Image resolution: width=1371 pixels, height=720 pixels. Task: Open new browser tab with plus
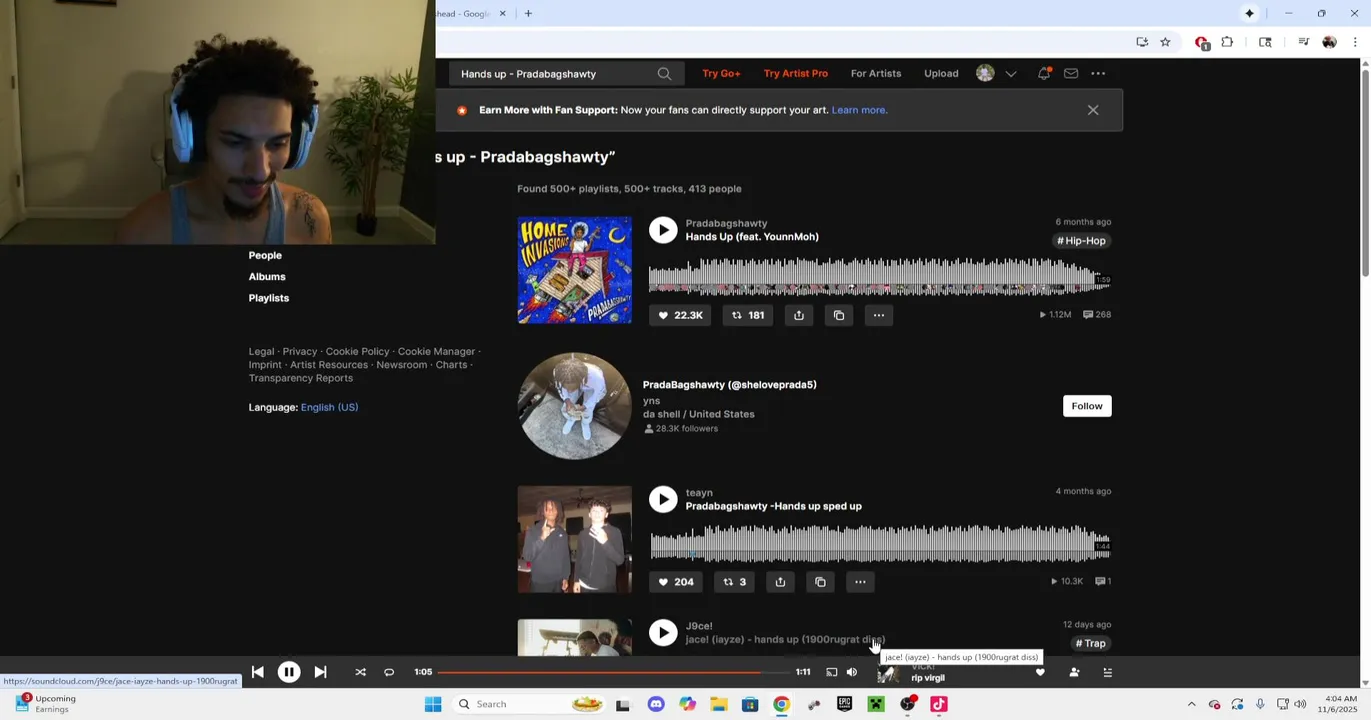coord(528,13)
